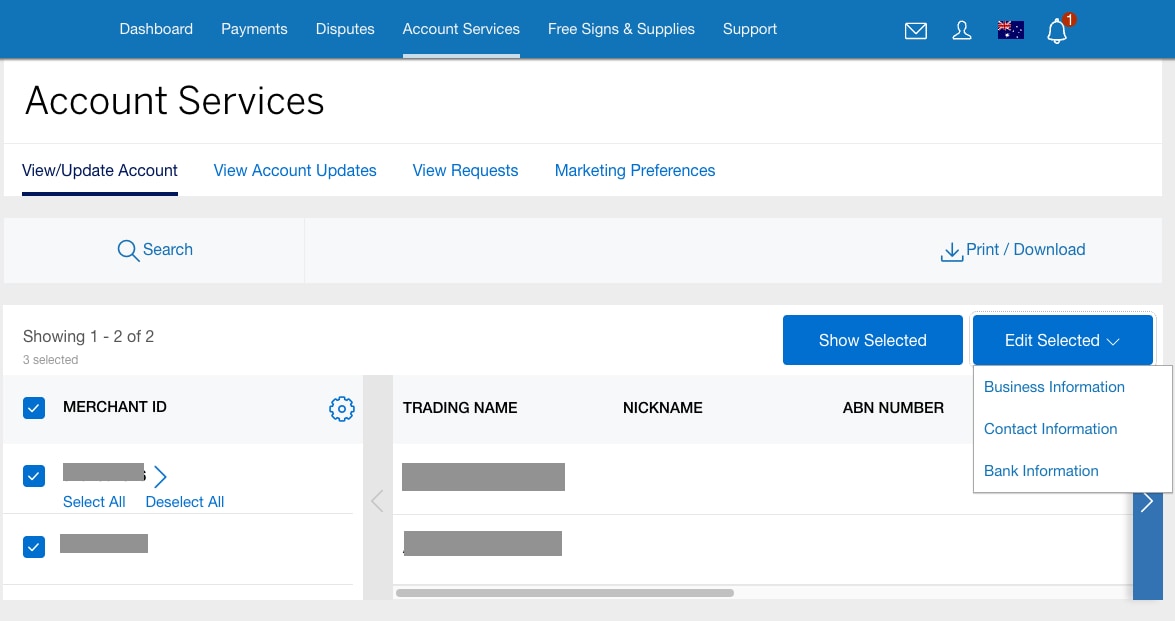Viewport: 1175px width, 621px height.
Task: Open column settings gear icon
Action: pyautogui.click(x=342, y=408)
